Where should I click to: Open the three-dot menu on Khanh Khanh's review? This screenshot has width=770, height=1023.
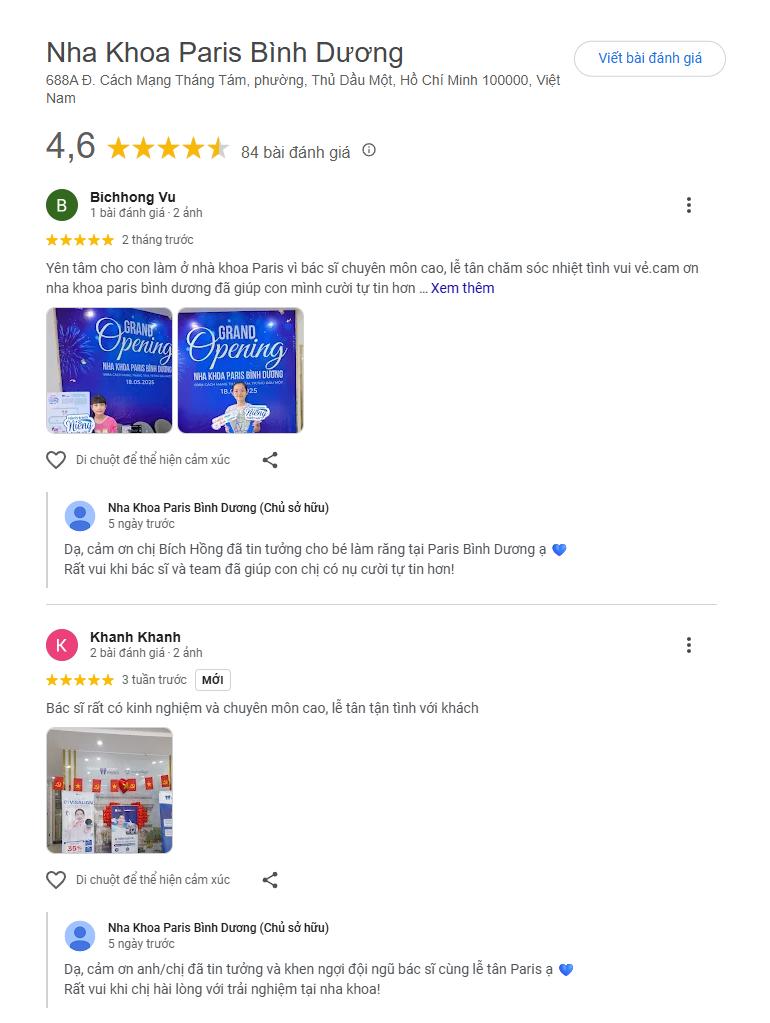coord(688,645)
